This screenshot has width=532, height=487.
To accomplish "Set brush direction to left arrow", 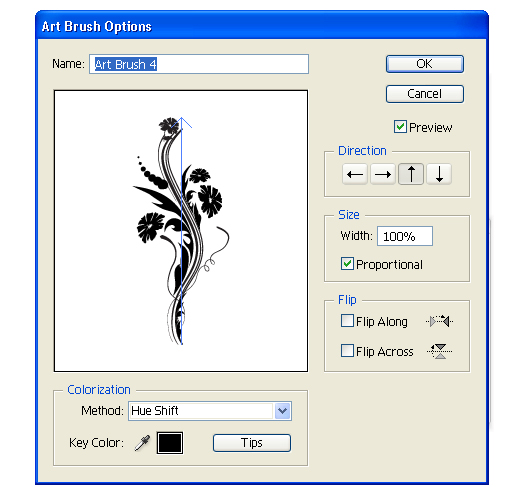I will [355, 174].
